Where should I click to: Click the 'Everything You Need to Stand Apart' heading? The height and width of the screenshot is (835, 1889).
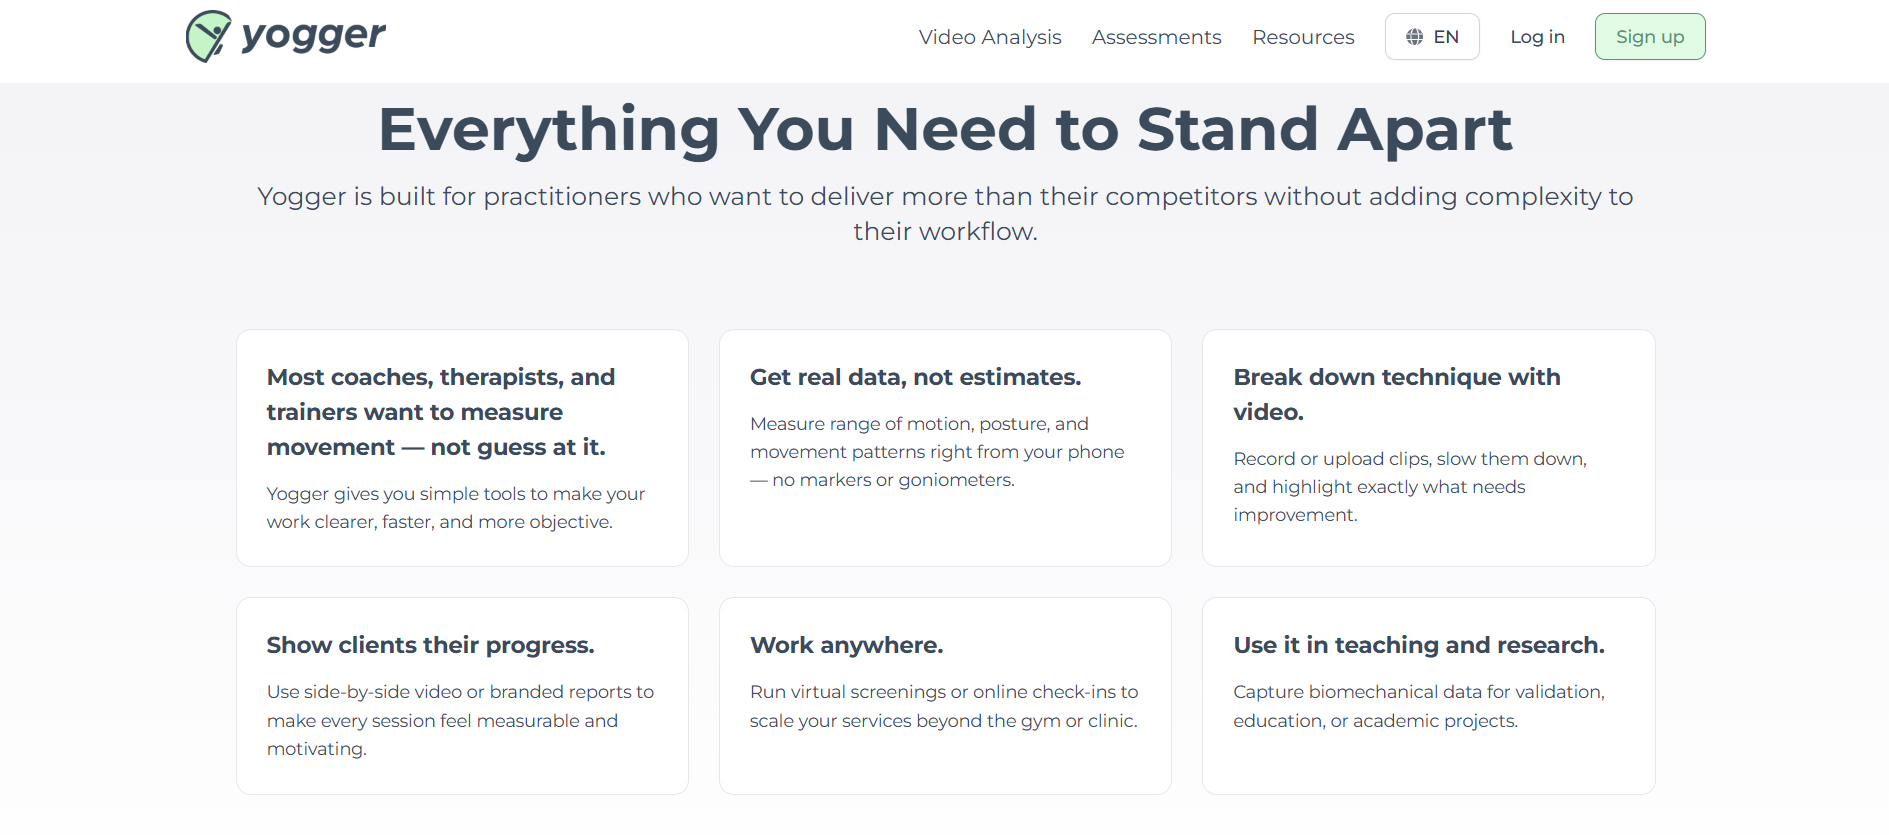945,129
